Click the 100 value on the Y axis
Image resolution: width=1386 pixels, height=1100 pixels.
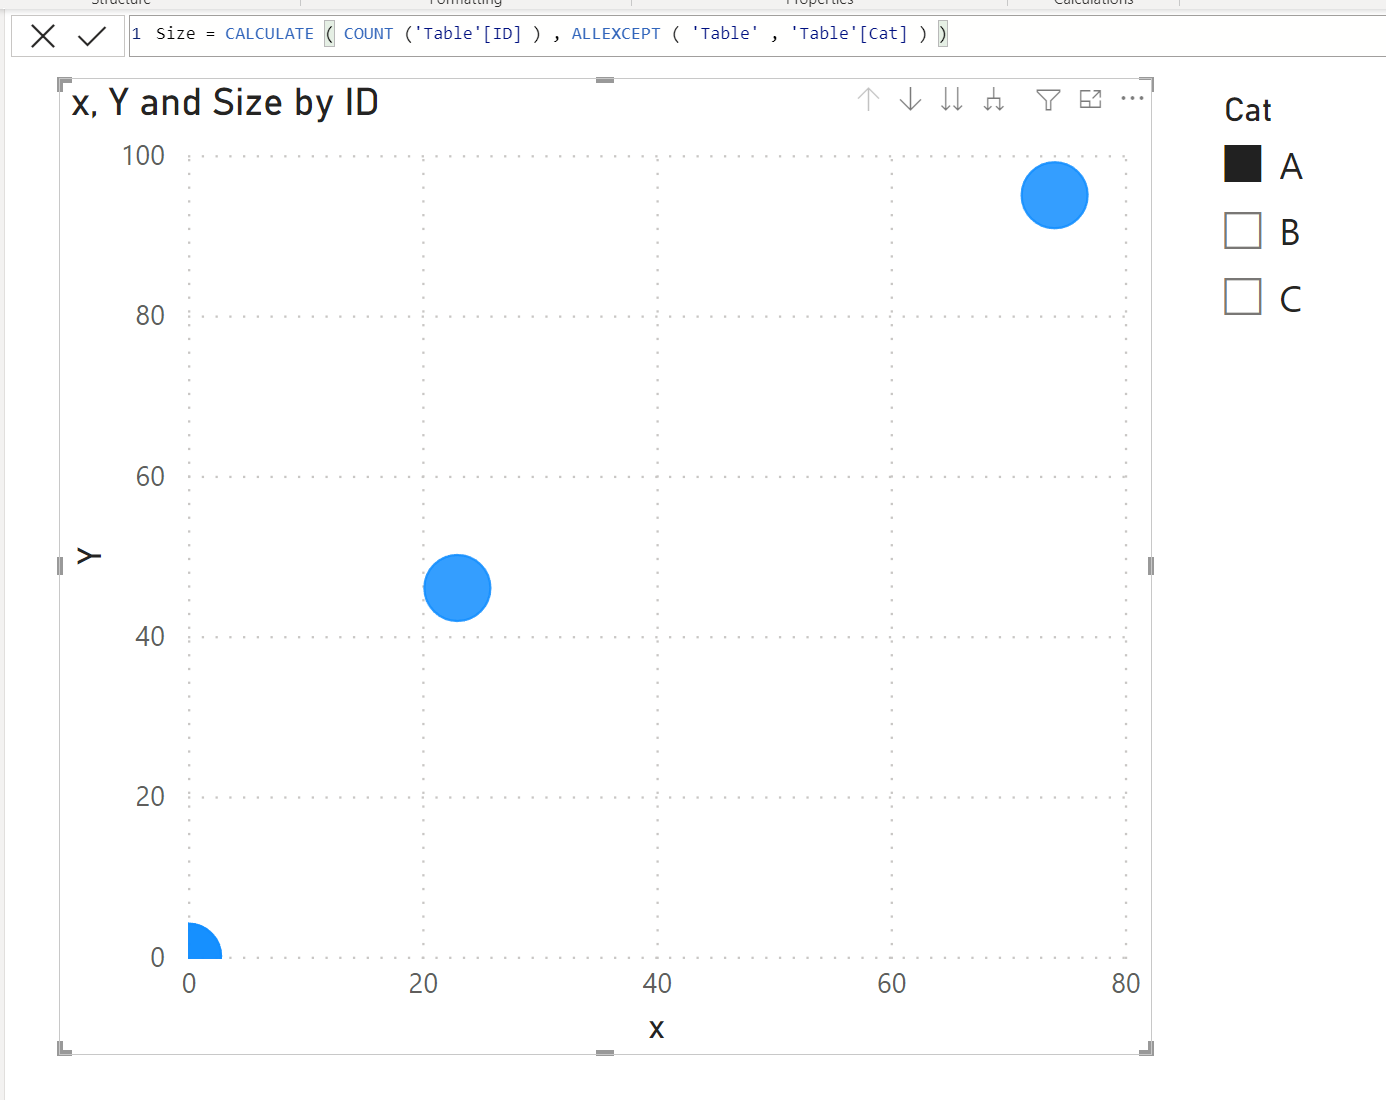pos(143,156)
